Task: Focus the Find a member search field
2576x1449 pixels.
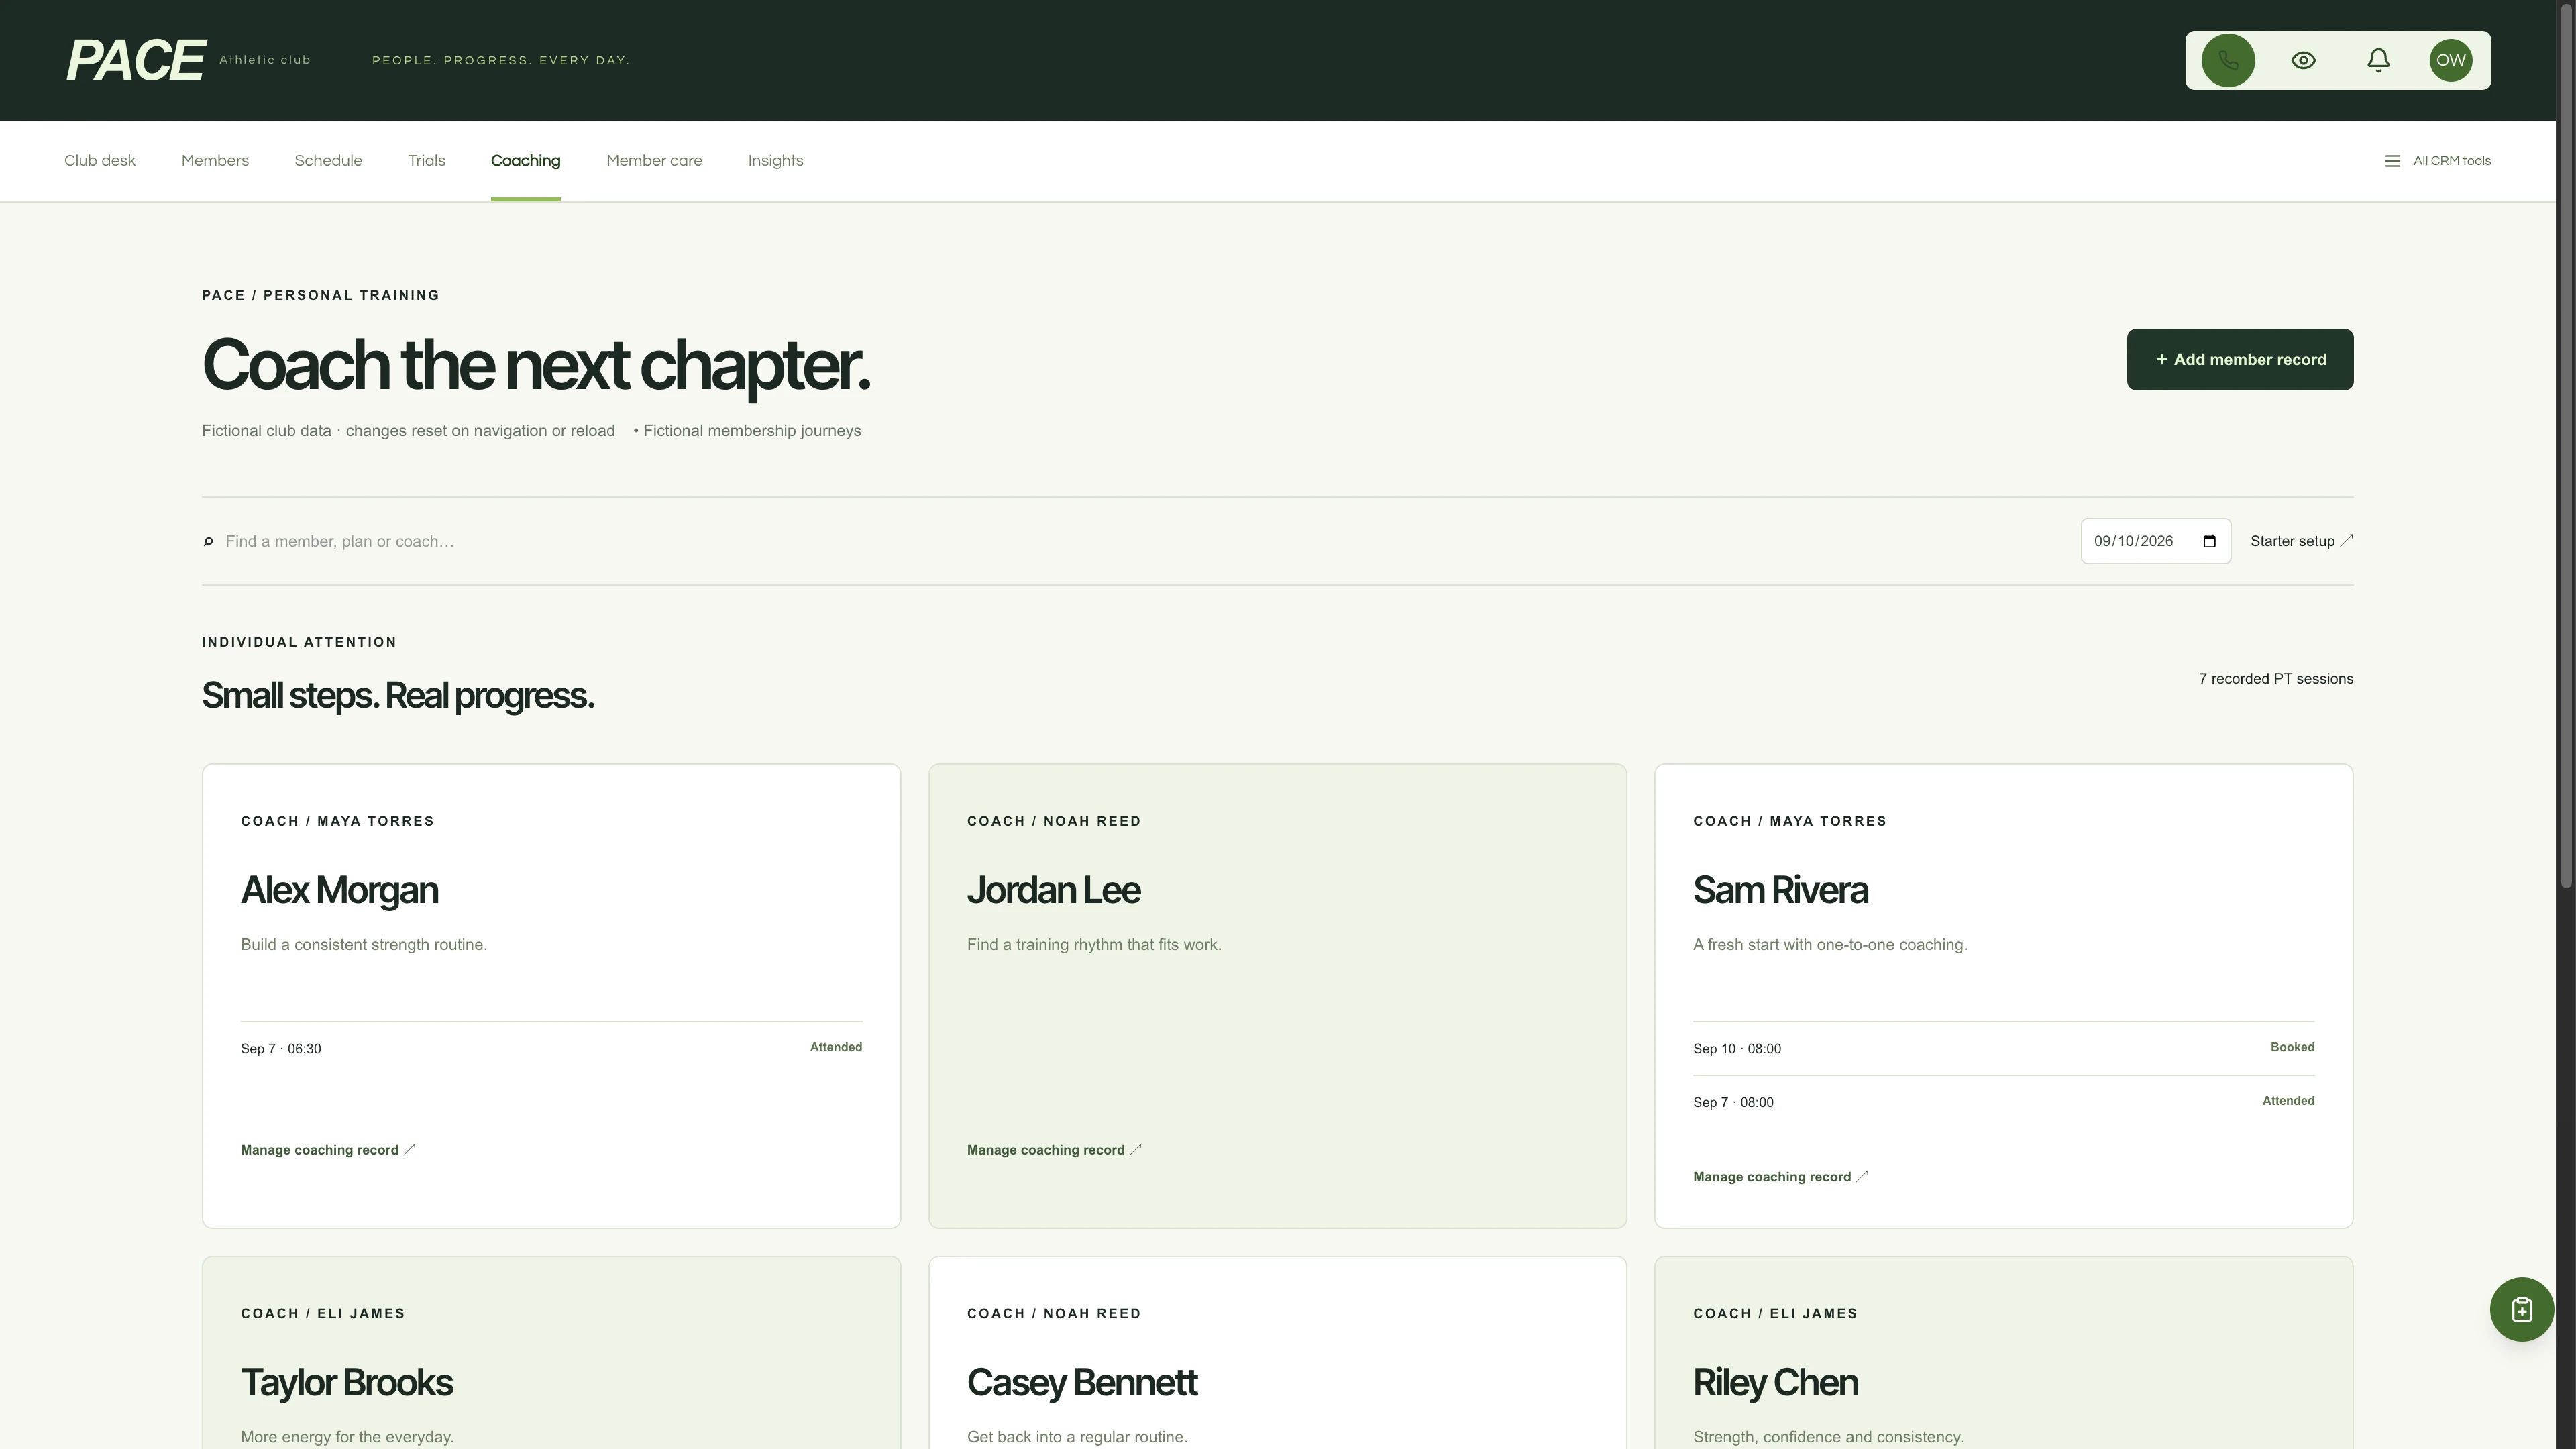Action: point(1140,541)
